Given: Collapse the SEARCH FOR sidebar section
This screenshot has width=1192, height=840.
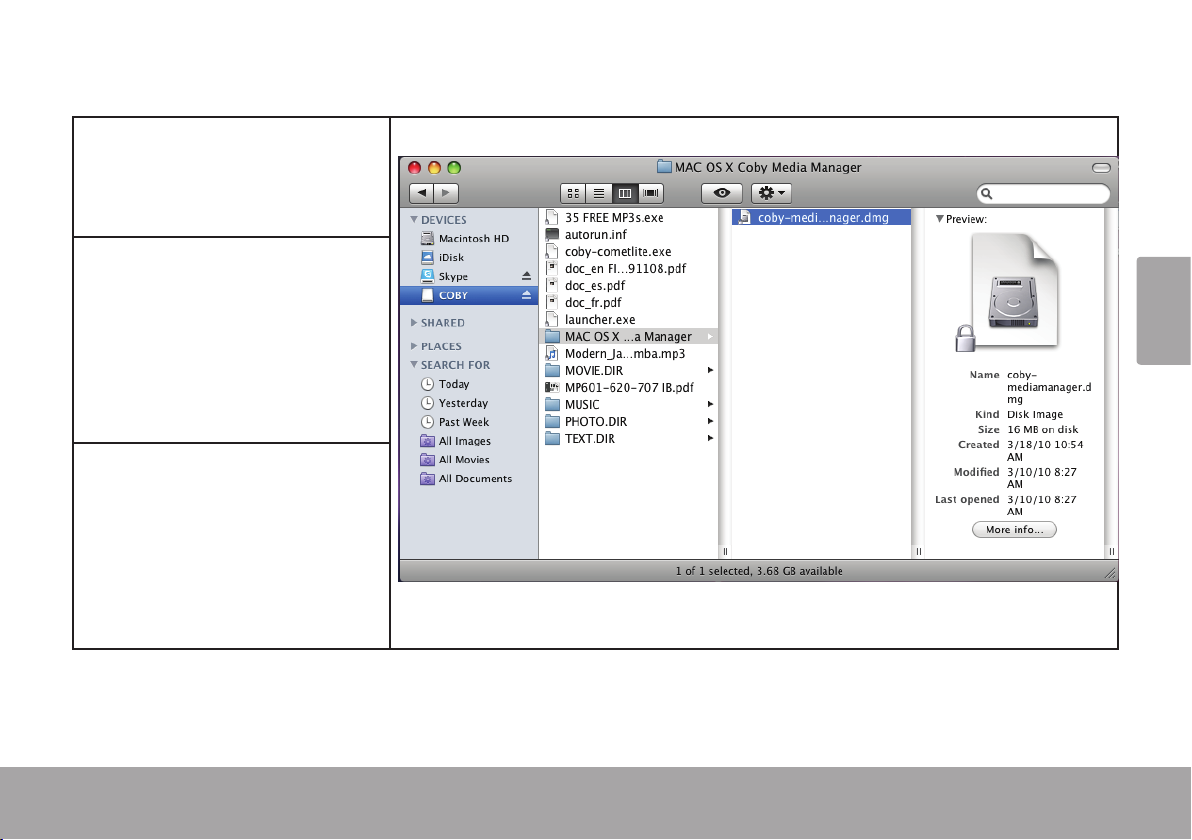Looking at the screenshot, I should 414,365.
